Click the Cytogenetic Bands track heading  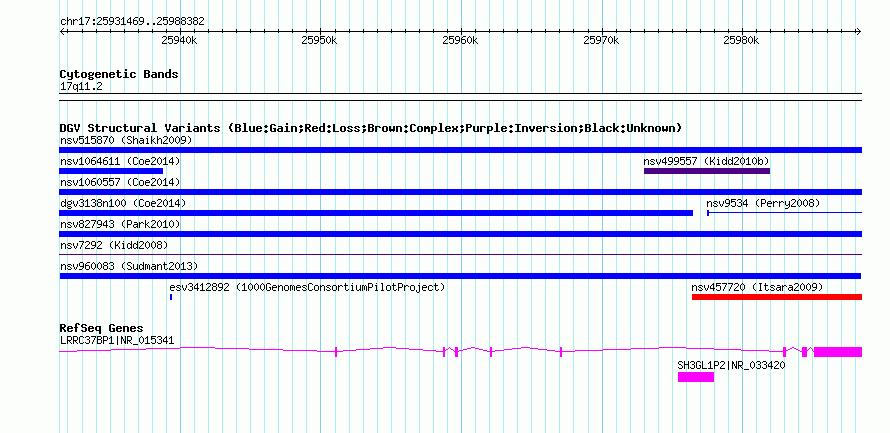119,74
